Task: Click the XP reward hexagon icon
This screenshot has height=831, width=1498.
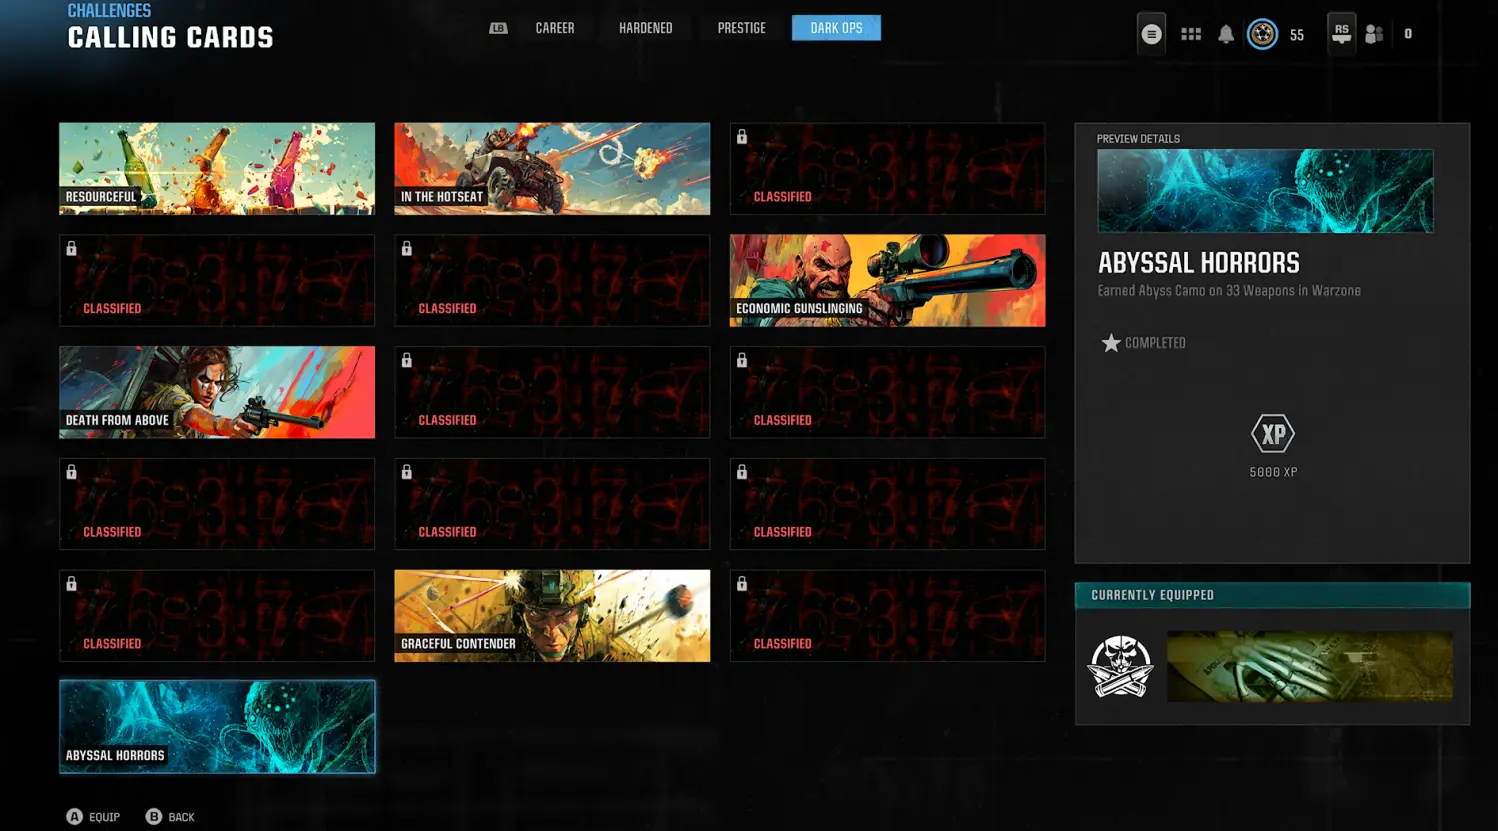Action: click(x=1272, y=434)
